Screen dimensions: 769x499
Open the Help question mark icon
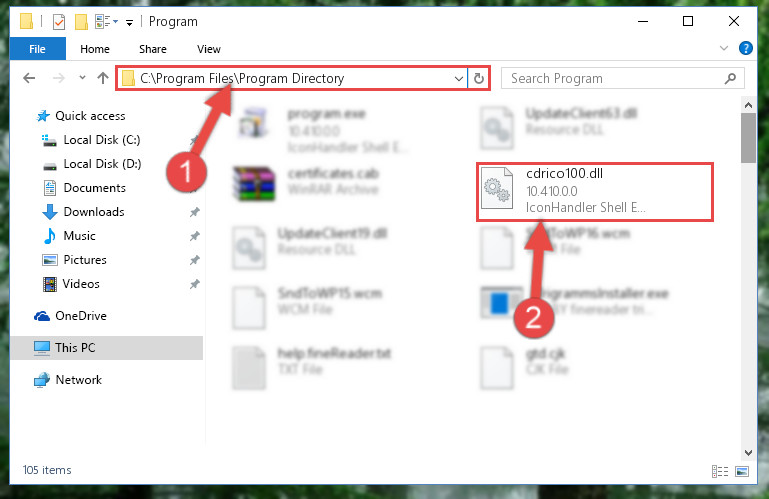745,48
